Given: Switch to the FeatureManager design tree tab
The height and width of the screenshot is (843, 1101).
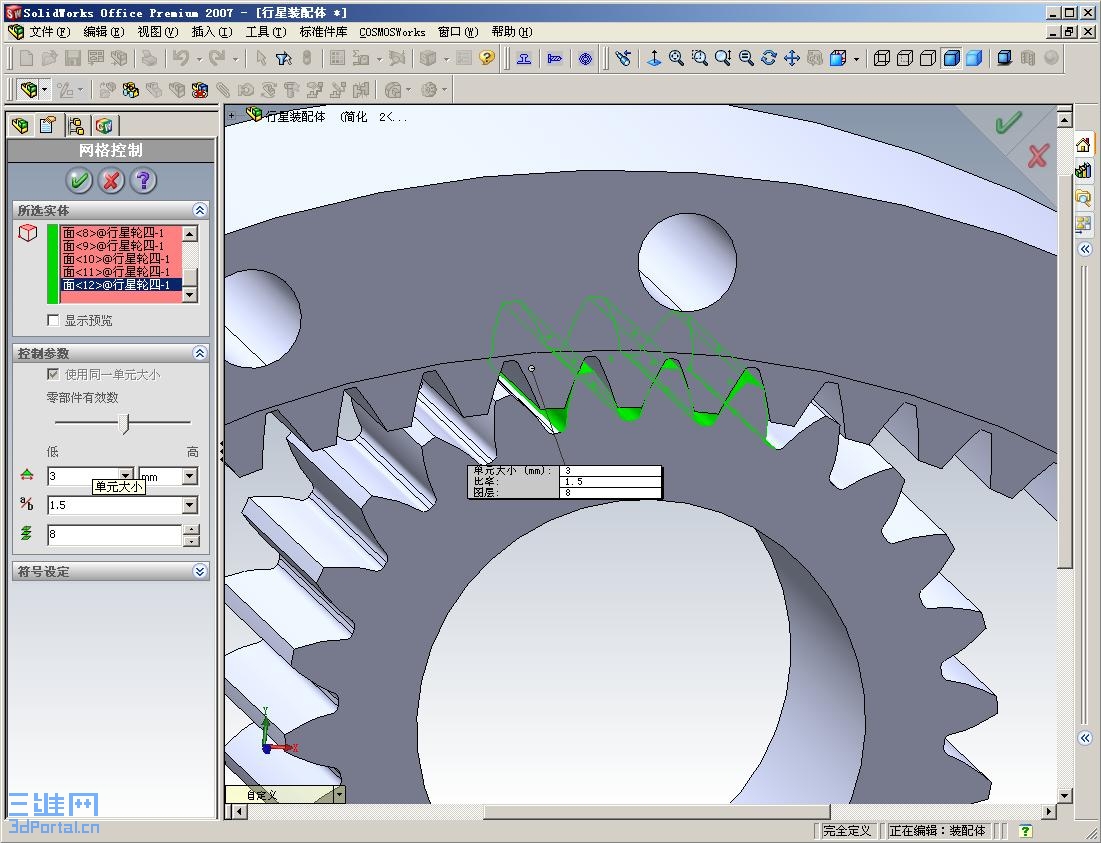Looking at the screenshot, I should click(x=20, y=125).
